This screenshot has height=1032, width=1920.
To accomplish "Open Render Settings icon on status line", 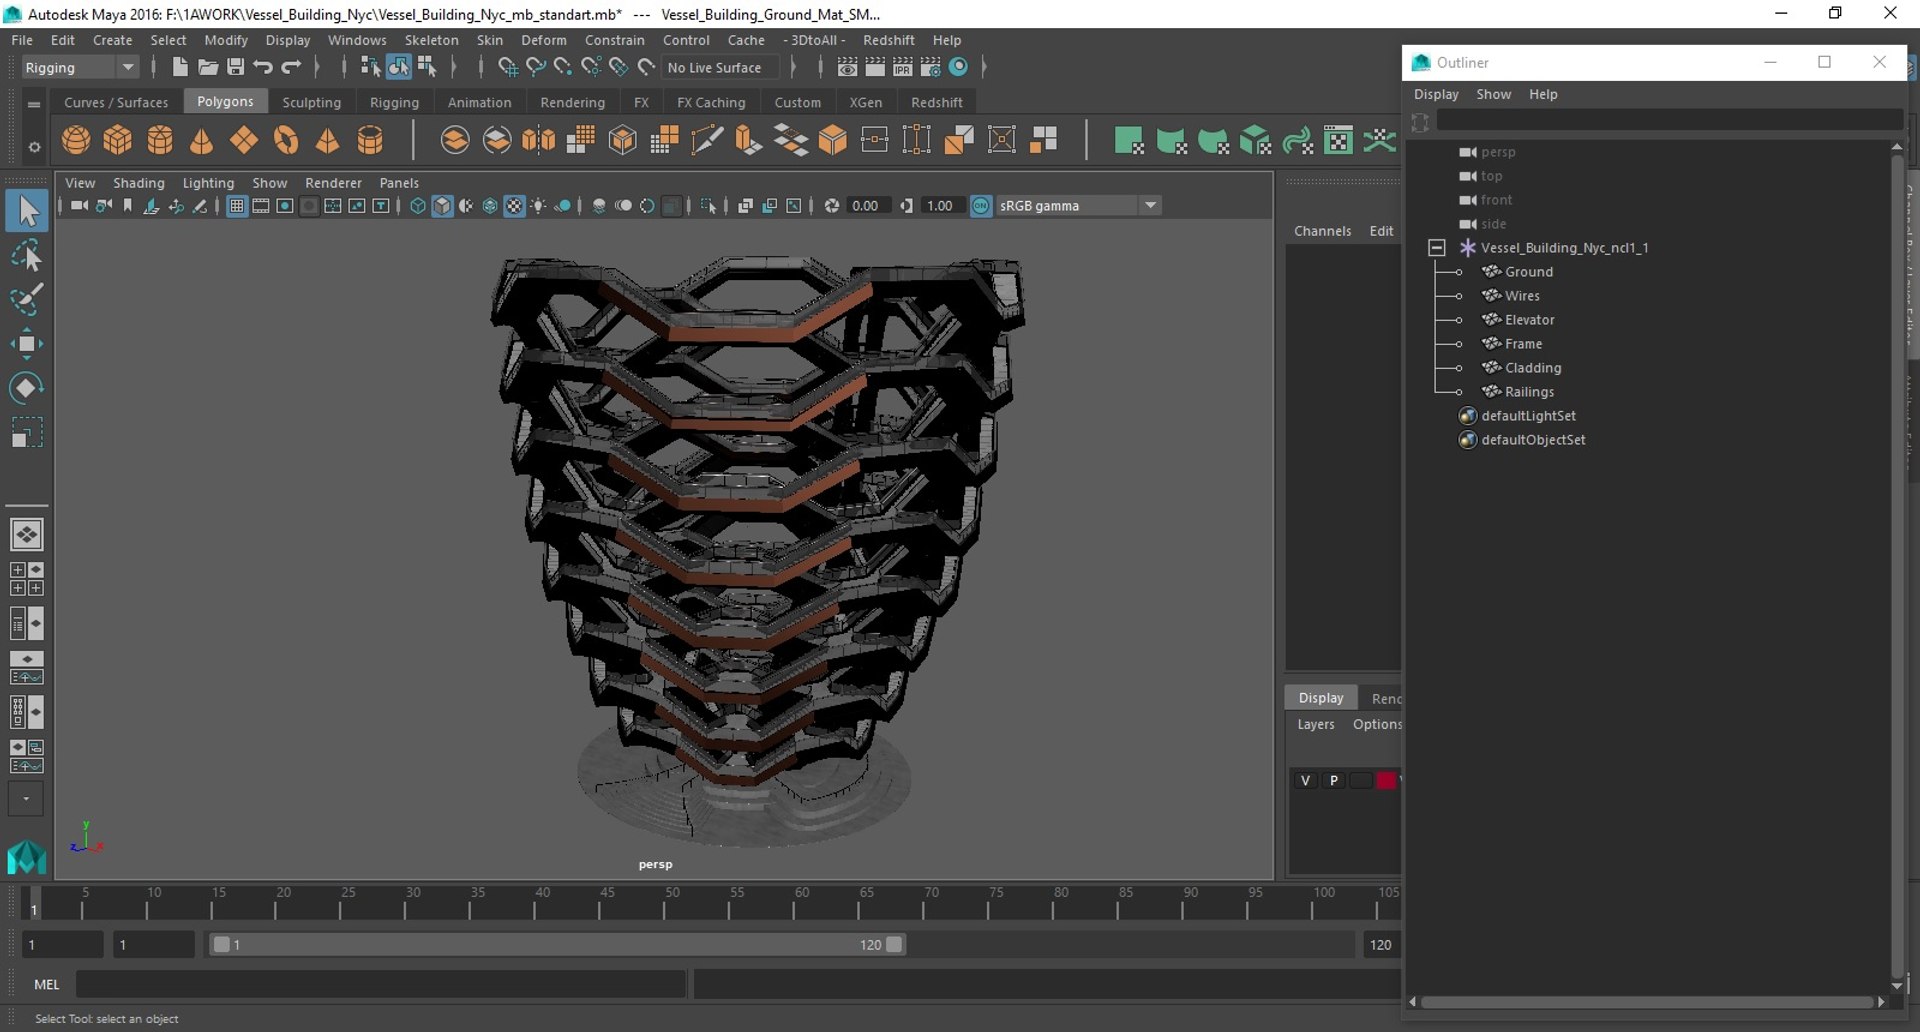I will [x=931, y=67].
